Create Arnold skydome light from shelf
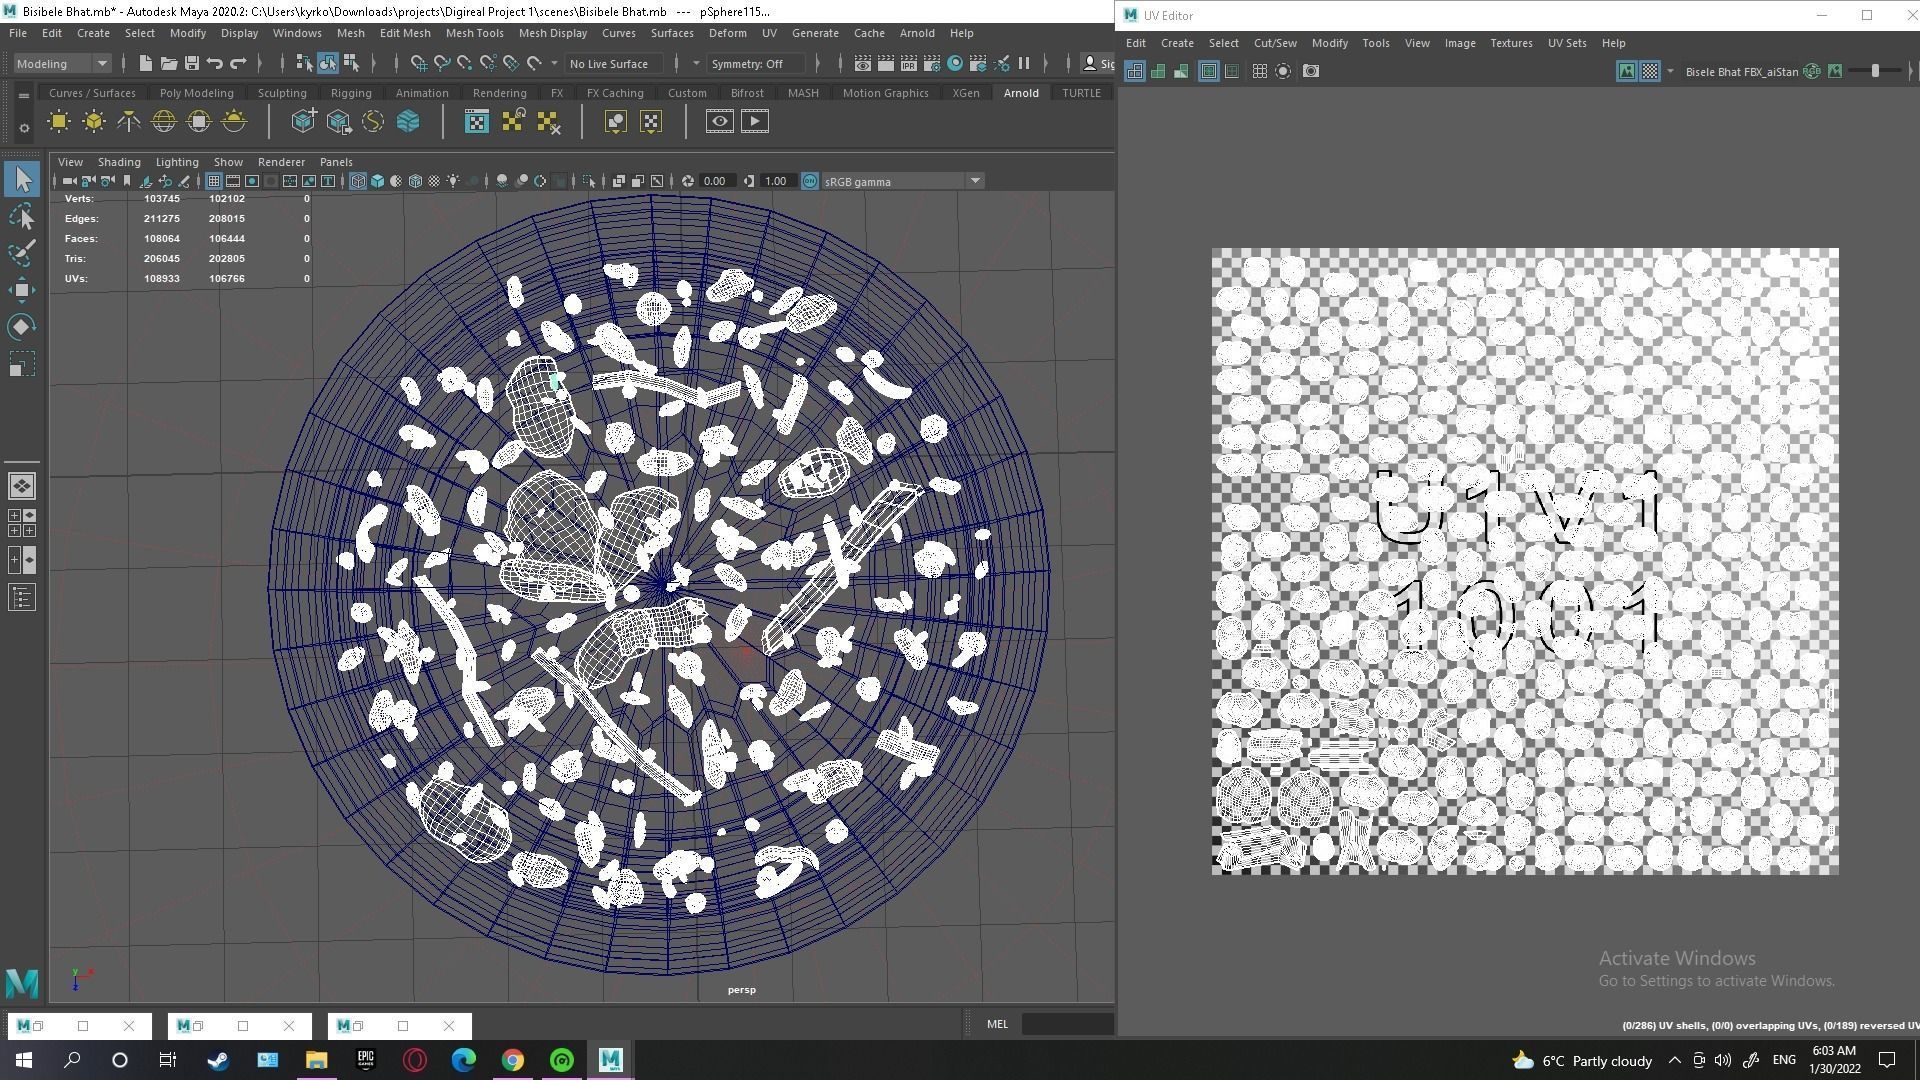Image resolution: width=1920 pixels, height=1080 pixels. click(164, 122)
